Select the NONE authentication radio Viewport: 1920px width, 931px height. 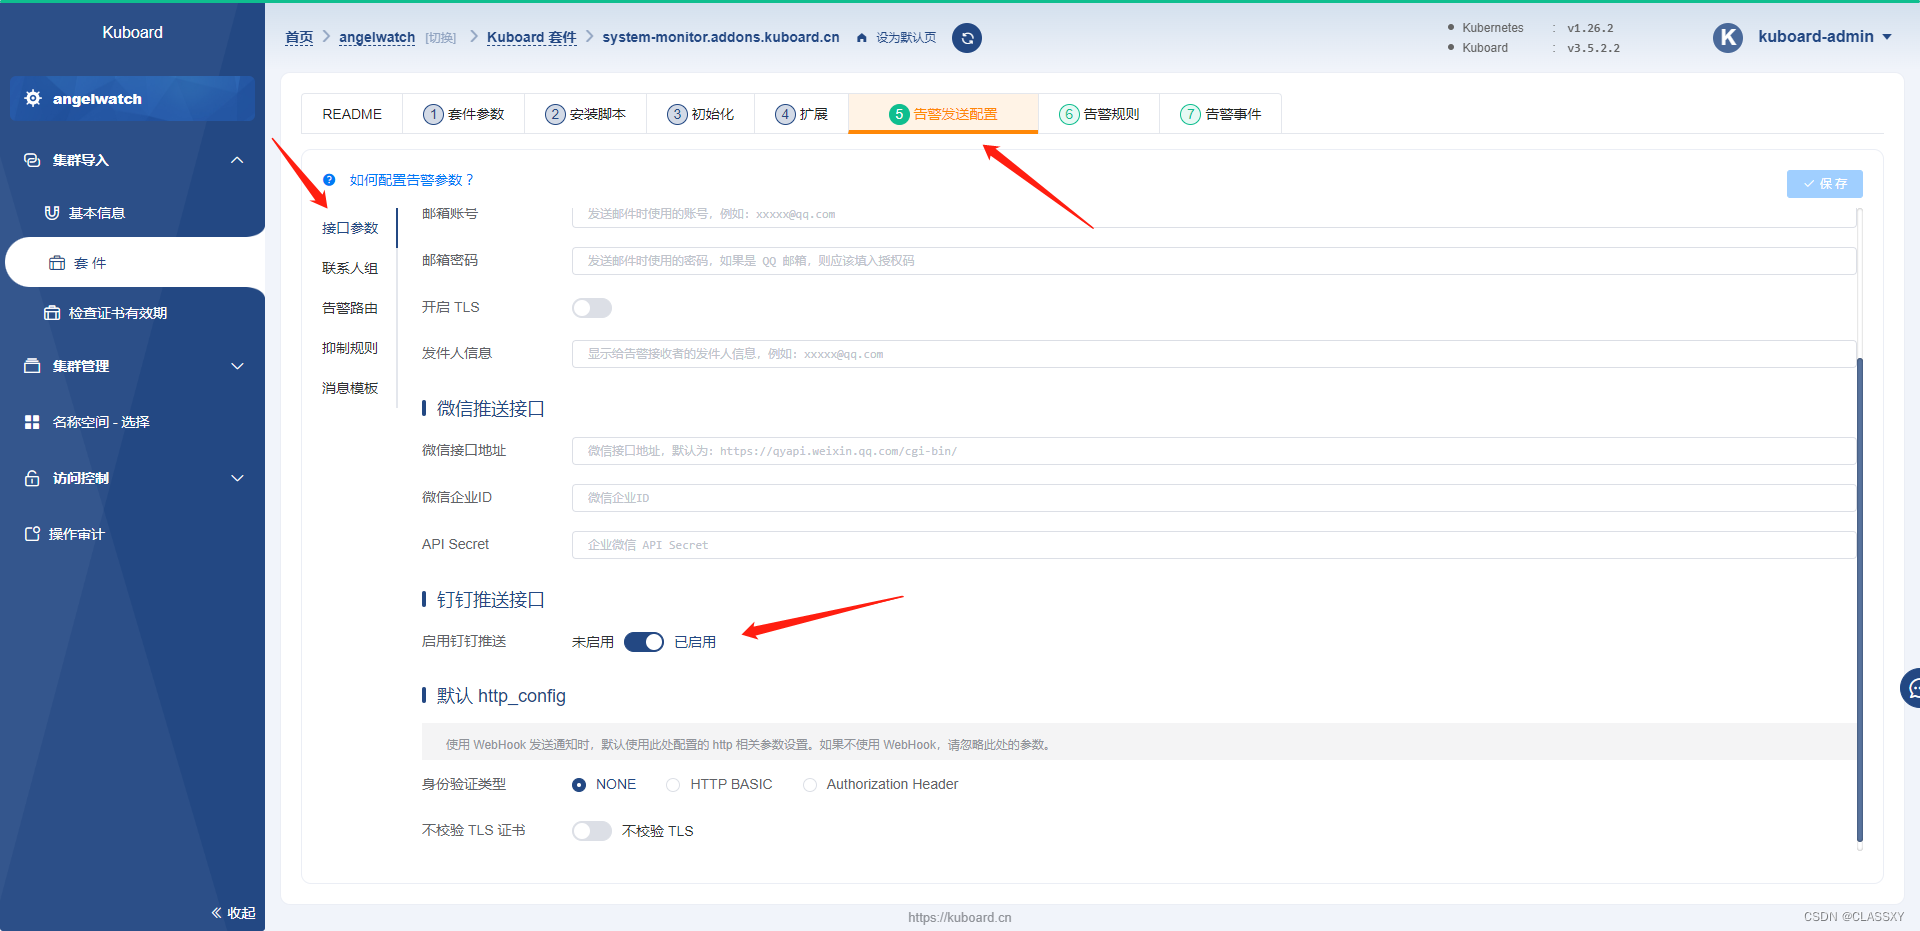tap(579, 785)
